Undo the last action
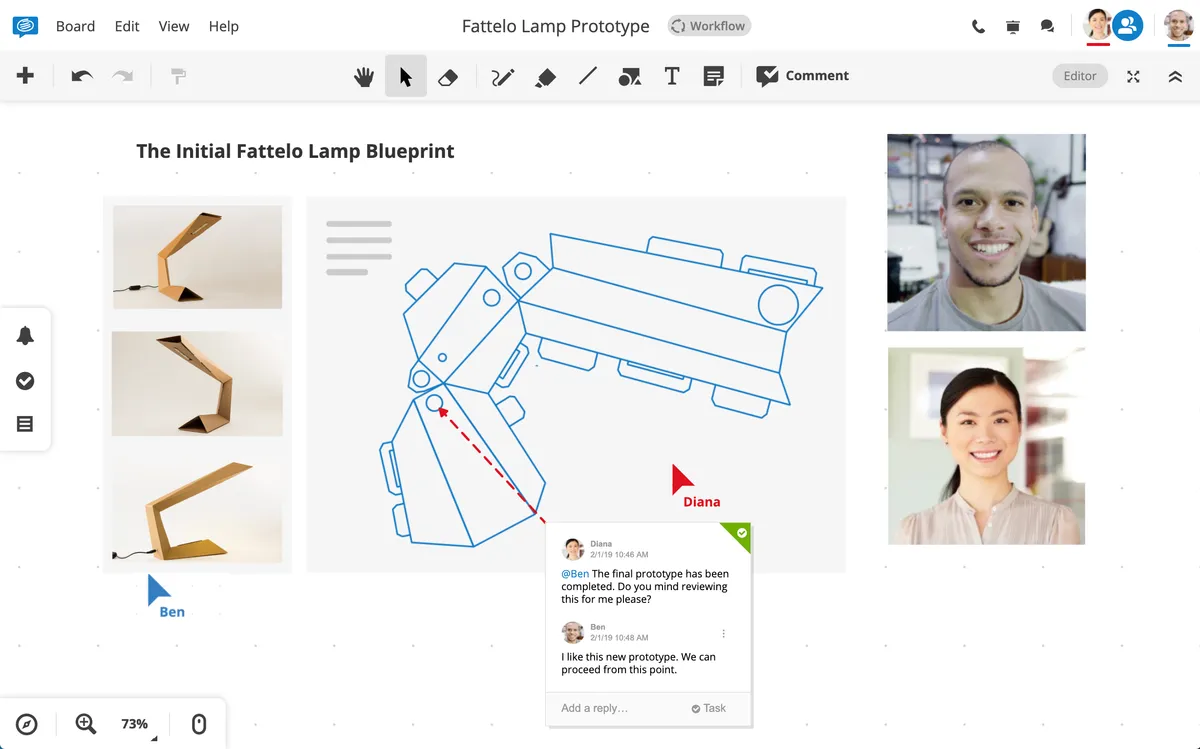 tap(82, 76)
